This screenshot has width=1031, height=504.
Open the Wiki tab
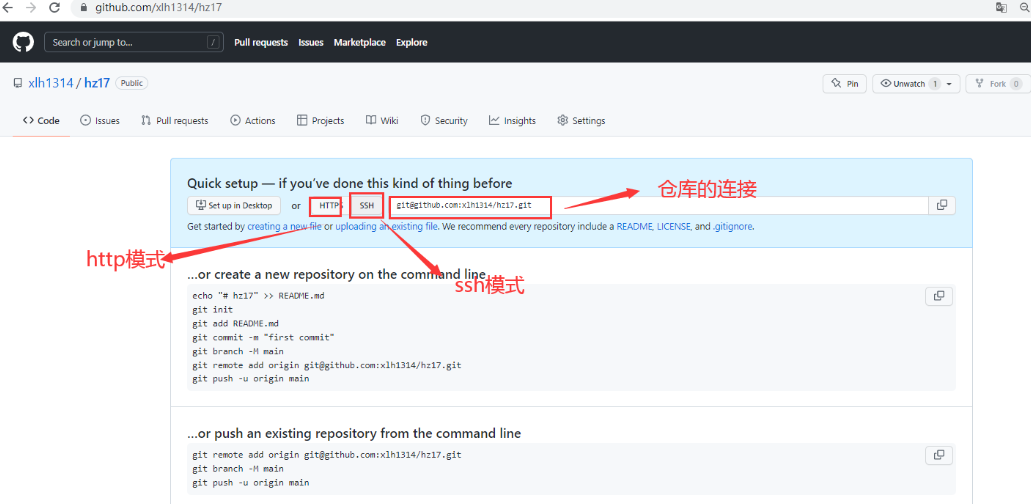[x=382, y=121]
